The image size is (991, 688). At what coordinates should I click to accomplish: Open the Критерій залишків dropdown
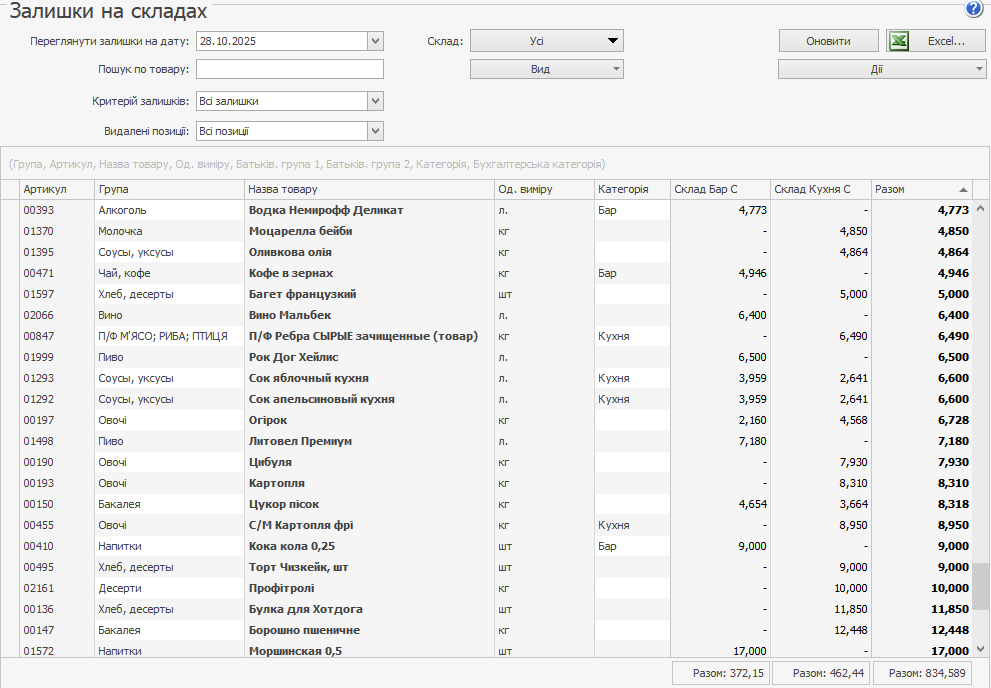coord(376,101)
